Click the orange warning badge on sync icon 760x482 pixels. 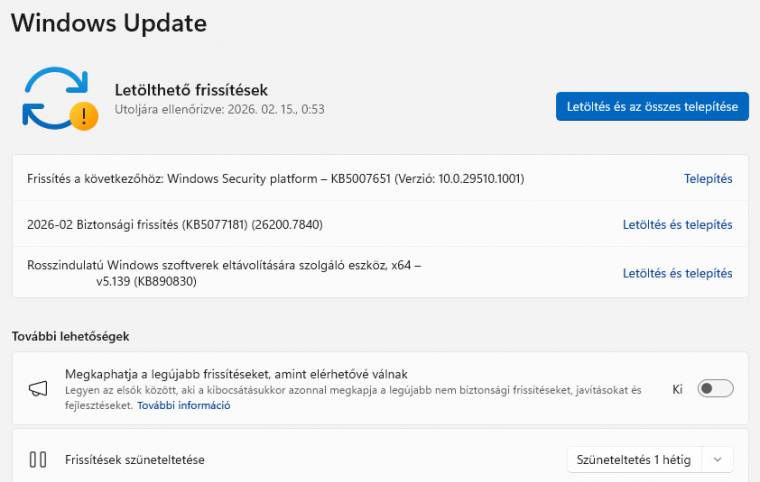point(85,117)
